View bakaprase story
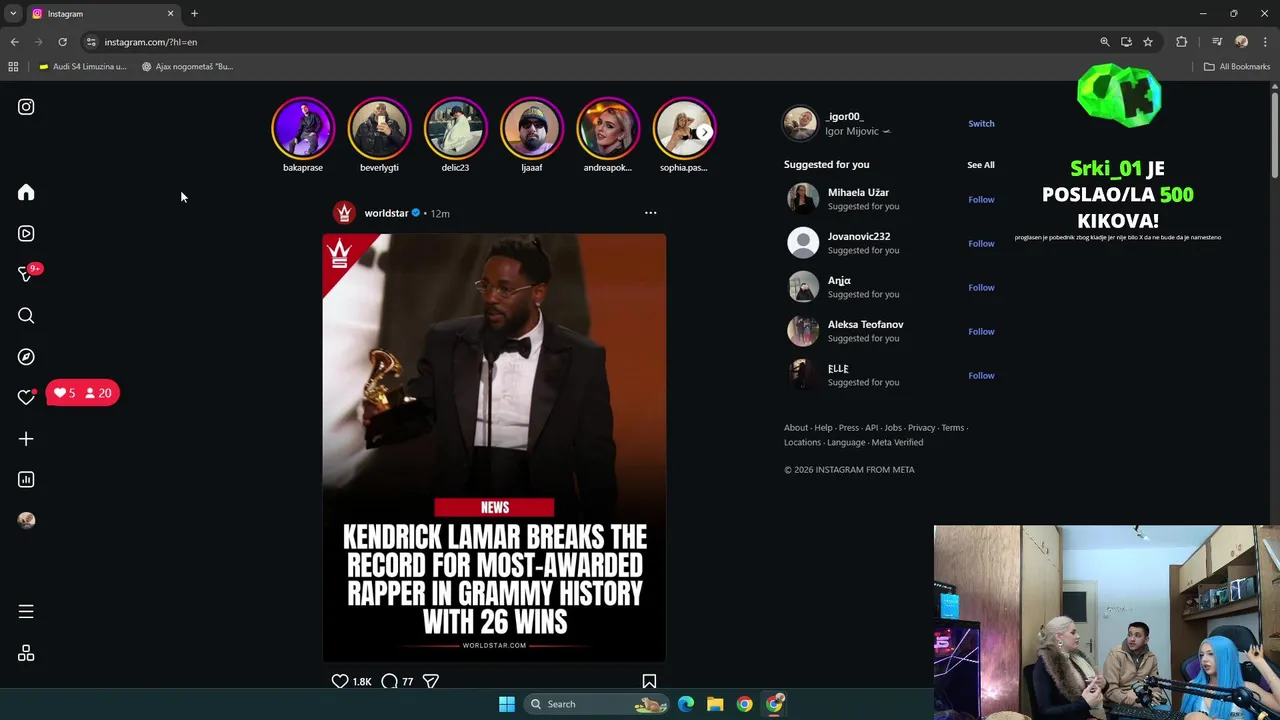This screenshot has height=720, width=1280. pos(303,129)
